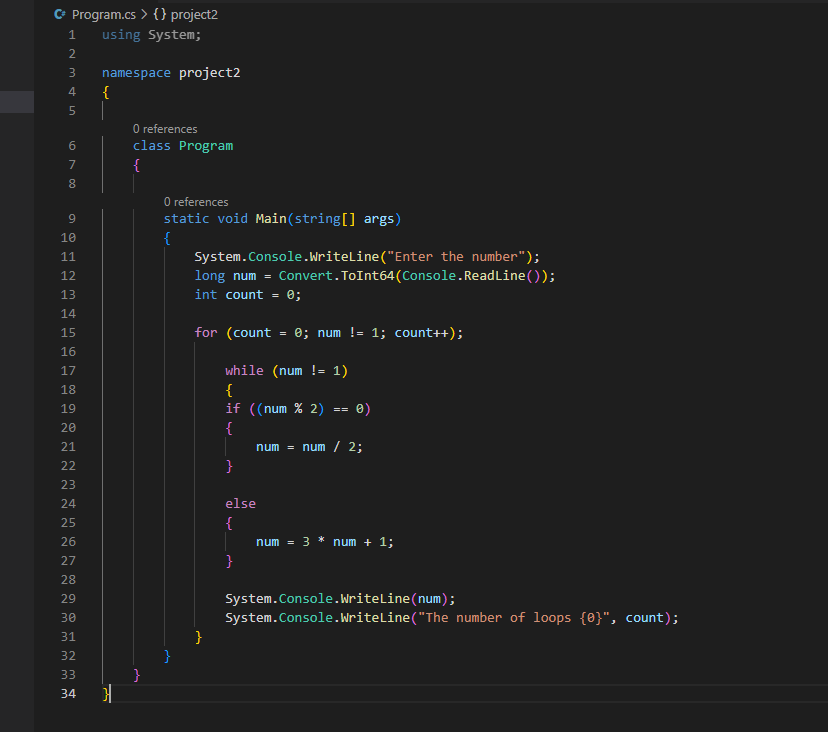Viewport: 828px width, 732px height.
Task: Click 'Program' class name on line 6
Action: tap(206, 146)
